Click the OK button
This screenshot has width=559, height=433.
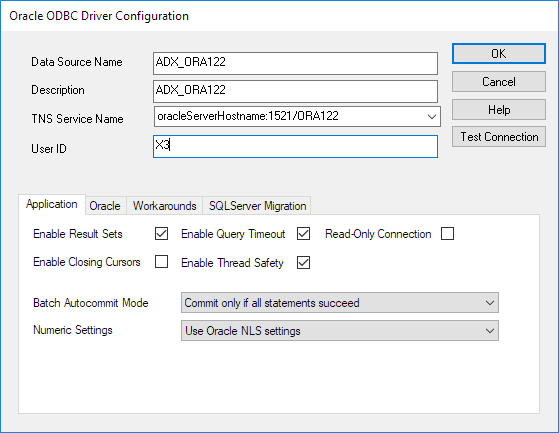498,54
